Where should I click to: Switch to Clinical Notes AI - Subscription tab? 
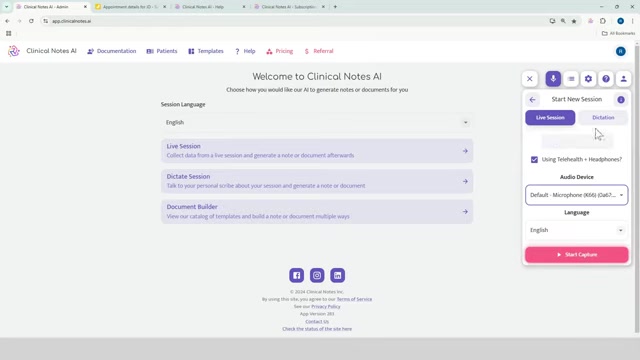coord(289,7)
